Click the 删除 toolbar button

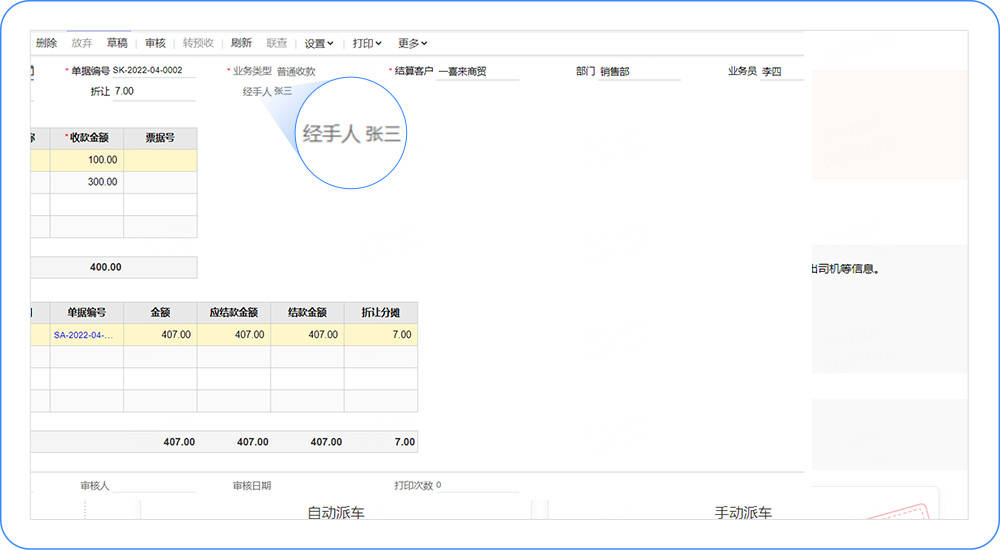47,43
